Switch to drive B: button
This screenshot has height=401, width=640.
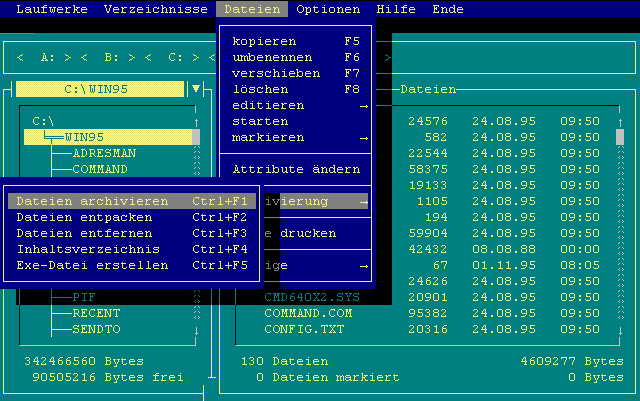(x=112, y=57)
